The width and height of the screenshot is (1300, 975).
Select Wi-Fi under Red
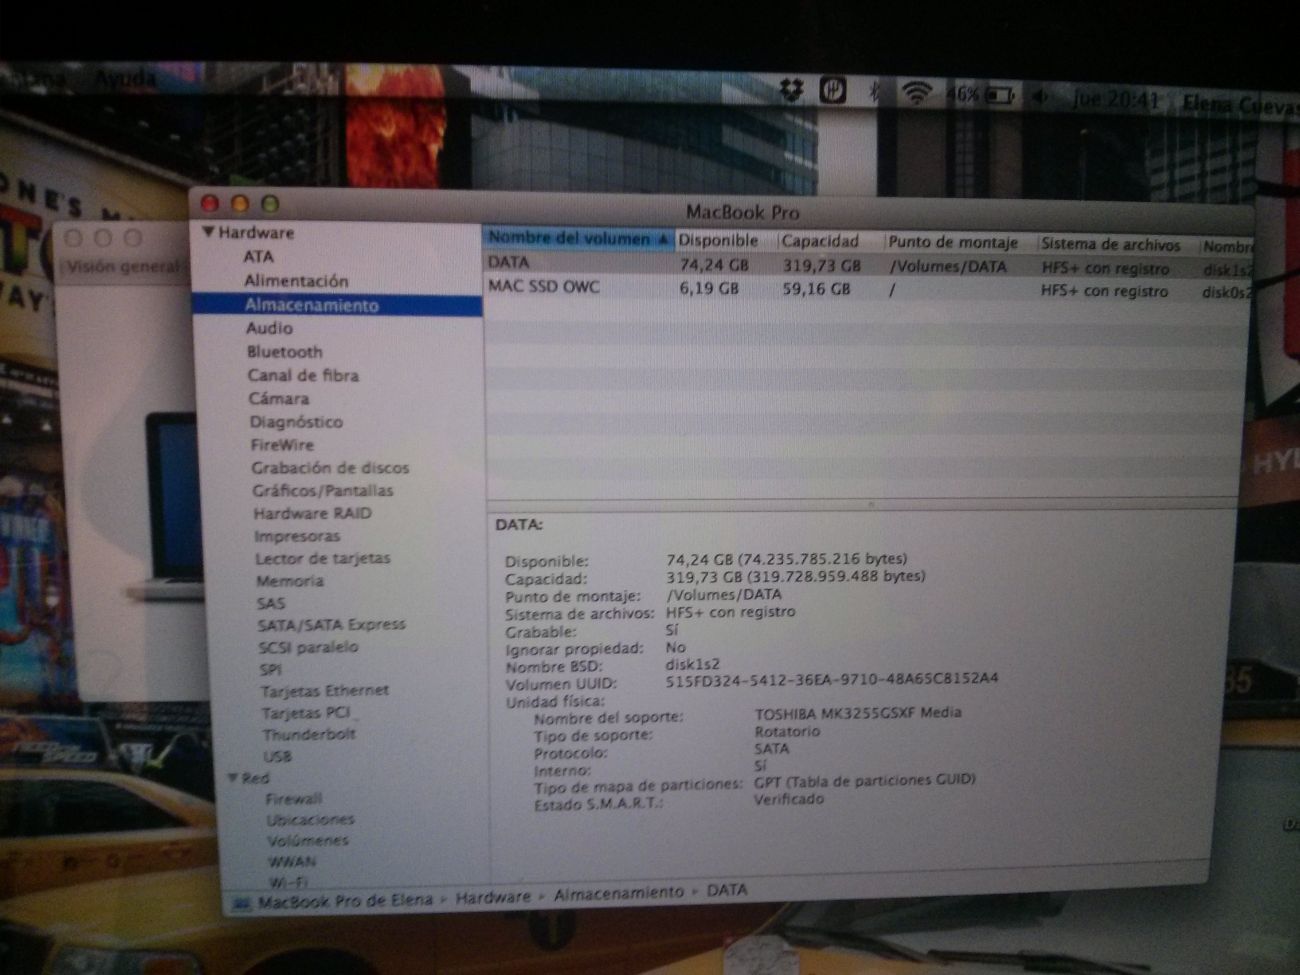pyautogui.click(x=288, y=881)
